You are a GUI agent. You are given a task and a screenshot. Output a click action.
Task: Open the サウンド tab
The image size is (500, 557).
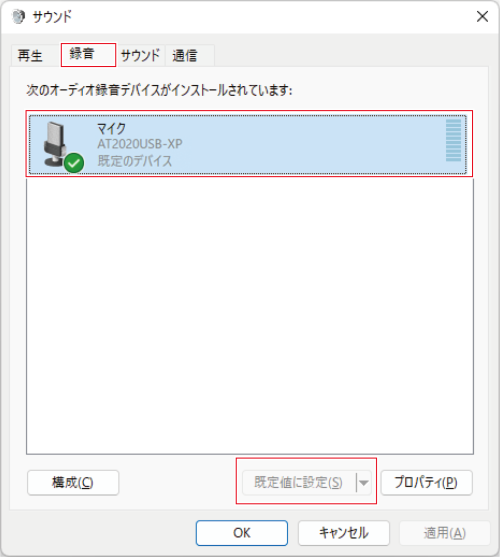click(141, 56)
